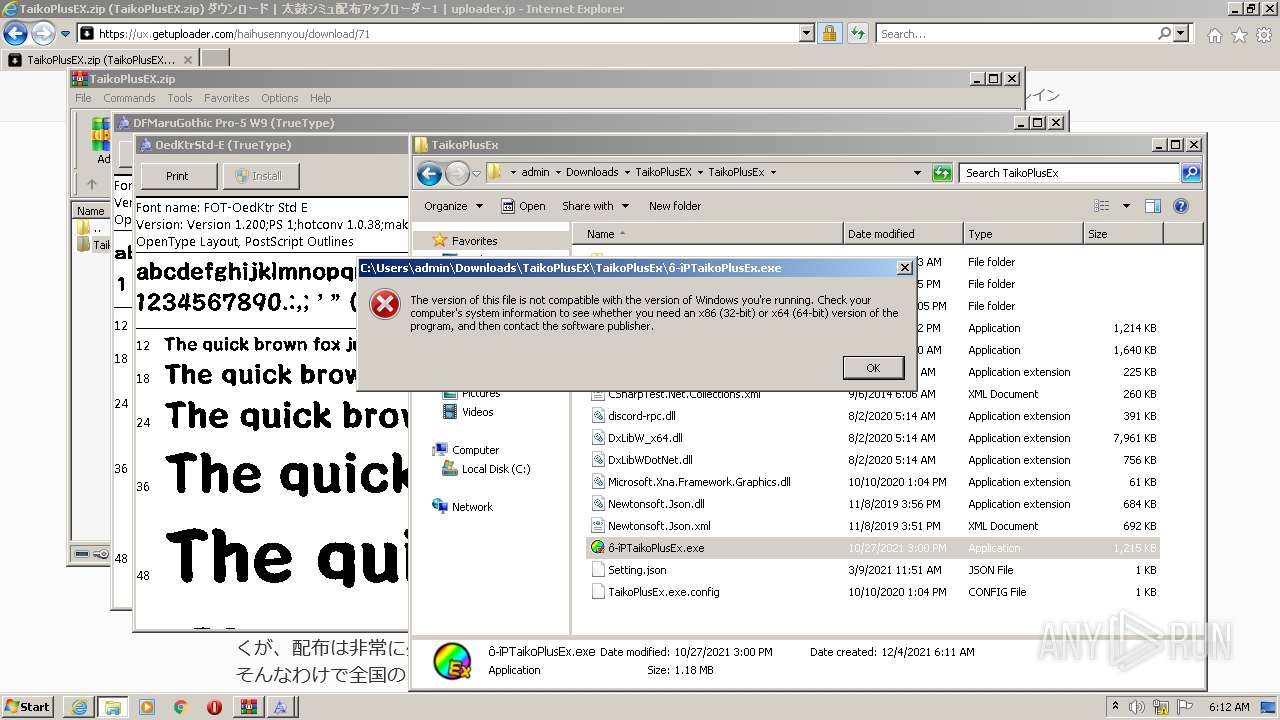Select Videos in the navigation pane
The height and width of the screenshot is (720, 1280).
(478, 412)
